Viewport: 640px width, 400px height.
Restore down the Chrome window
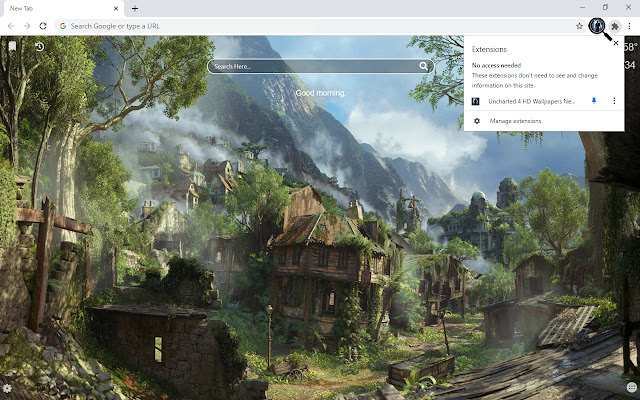605,7
